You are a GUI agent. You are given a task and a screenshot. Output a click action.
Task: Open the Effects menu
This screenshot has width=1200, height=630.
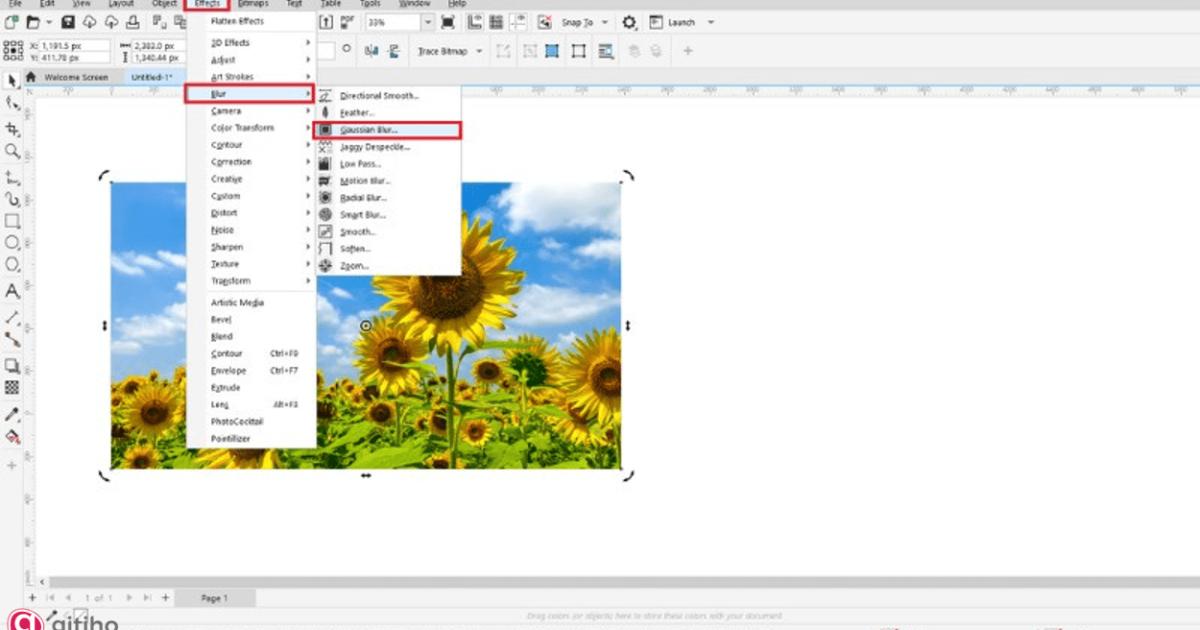pos(207,4)
